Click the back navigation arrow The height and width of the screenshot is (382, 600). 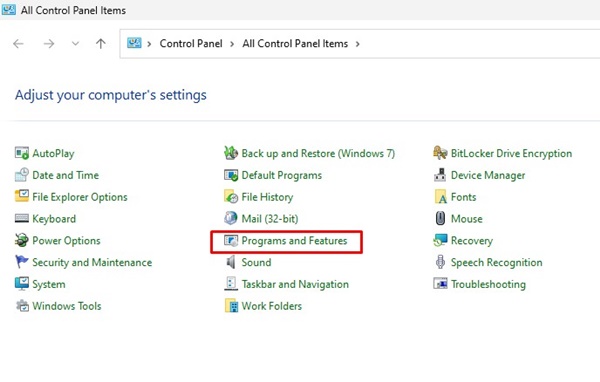click(18, 44)
